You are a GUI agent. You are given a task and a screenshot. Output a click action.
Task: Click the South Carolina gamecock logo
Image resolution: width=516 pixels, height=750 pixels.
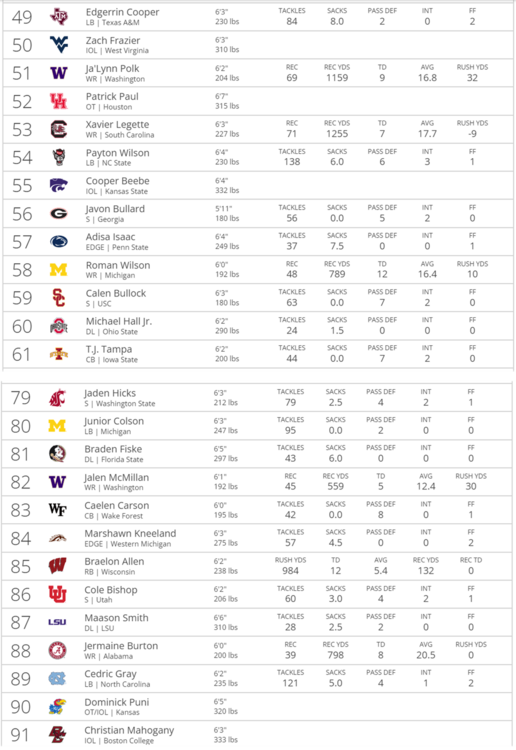(x=59, y=129)
